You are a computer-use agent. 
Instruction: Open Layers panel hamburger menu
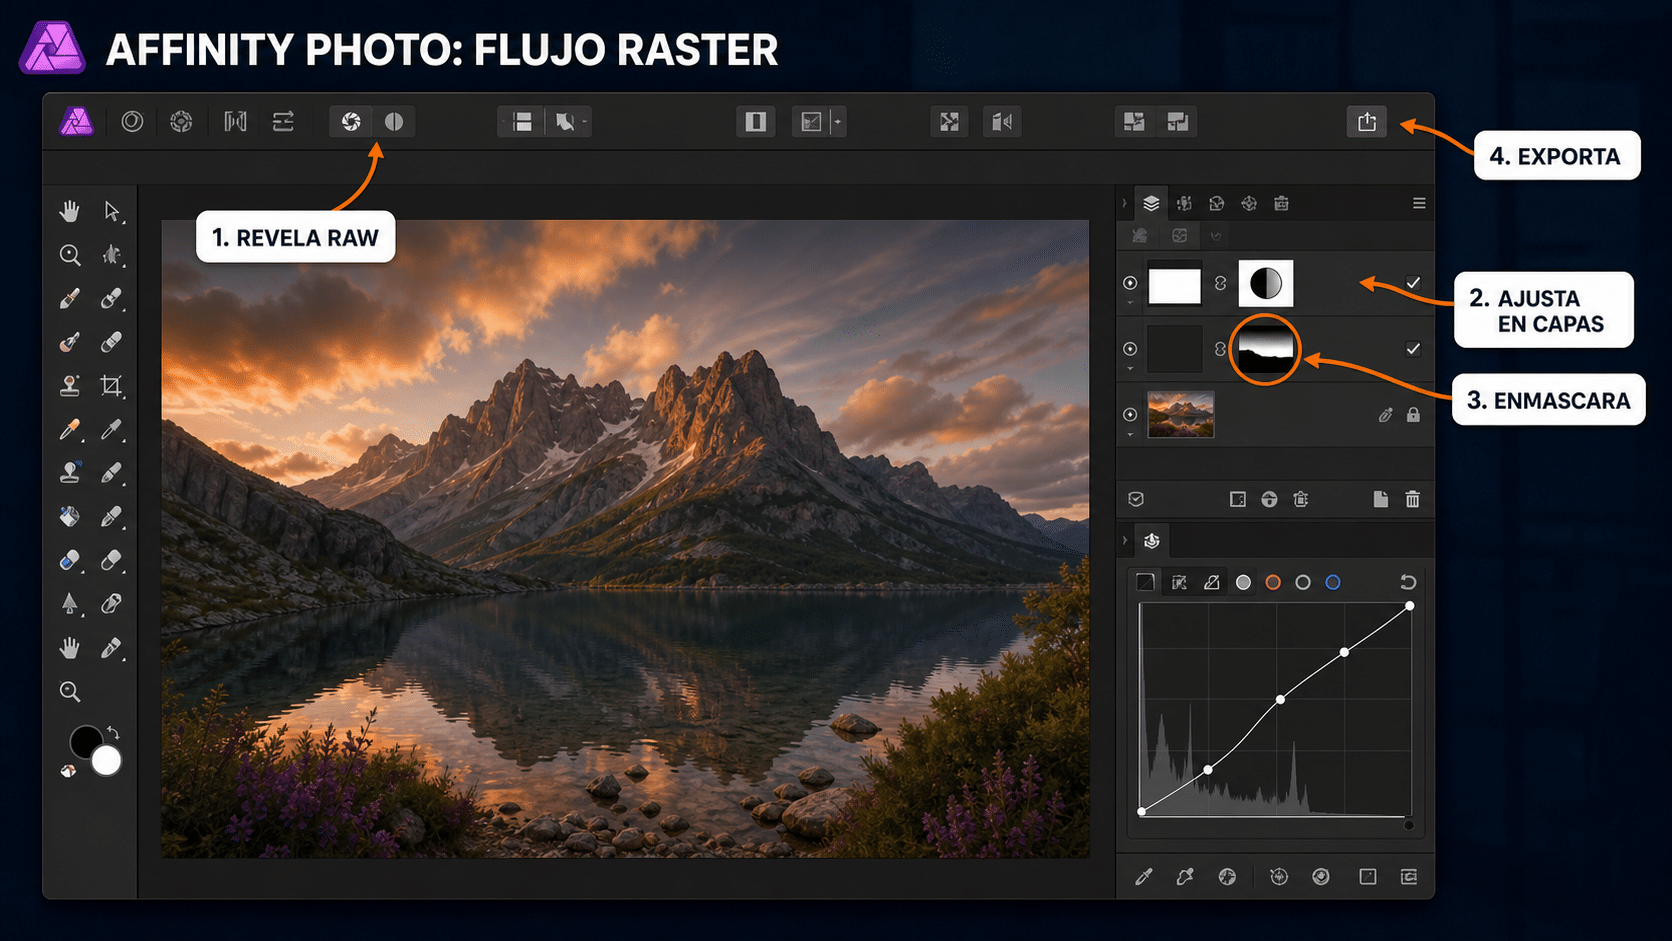tap(1419, 203)
